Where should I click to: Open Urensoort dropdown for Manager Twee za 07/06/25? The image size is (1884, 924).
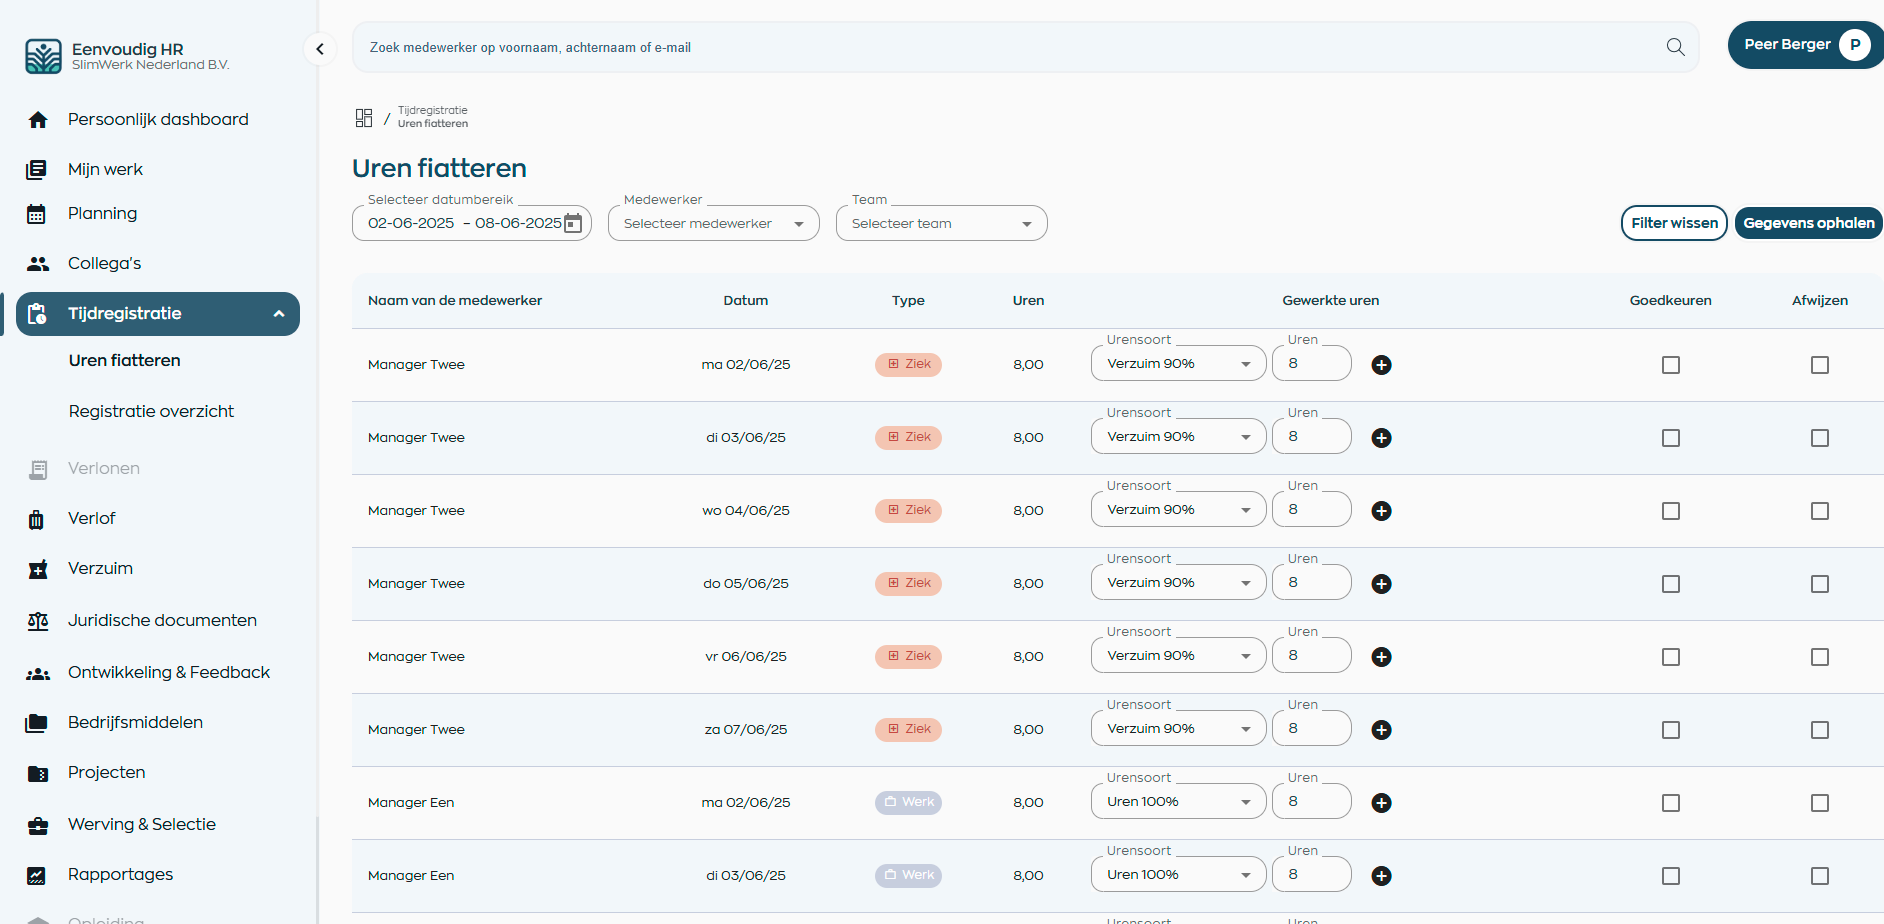click(x=1179, y=729)
